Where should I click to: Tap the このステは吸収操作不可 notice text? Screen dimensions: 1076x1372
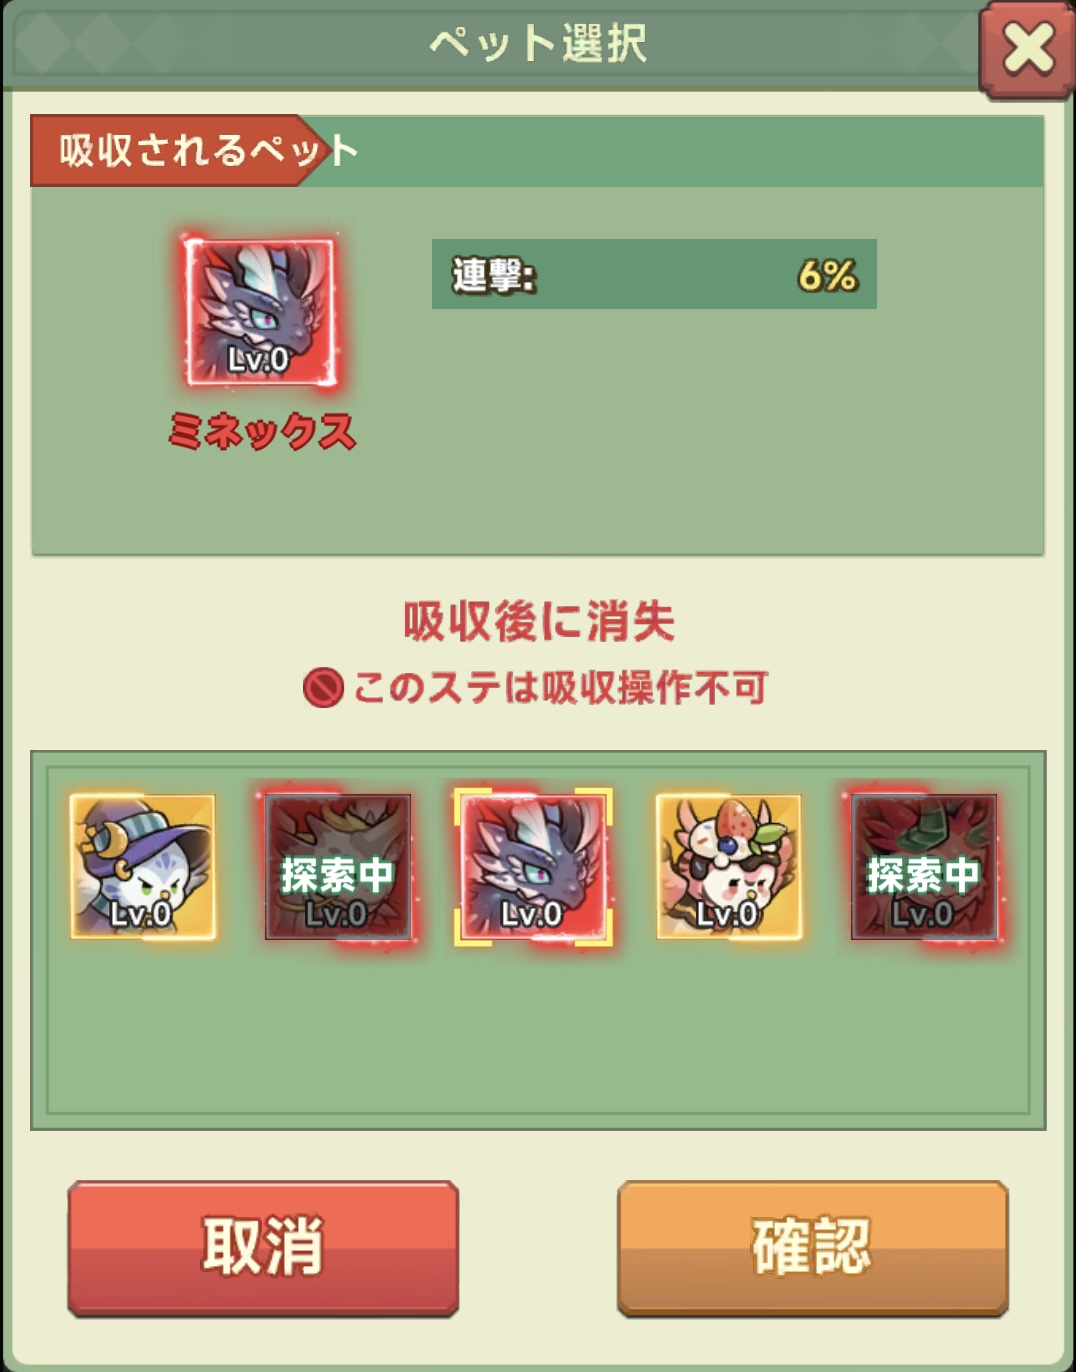(560, 688)
